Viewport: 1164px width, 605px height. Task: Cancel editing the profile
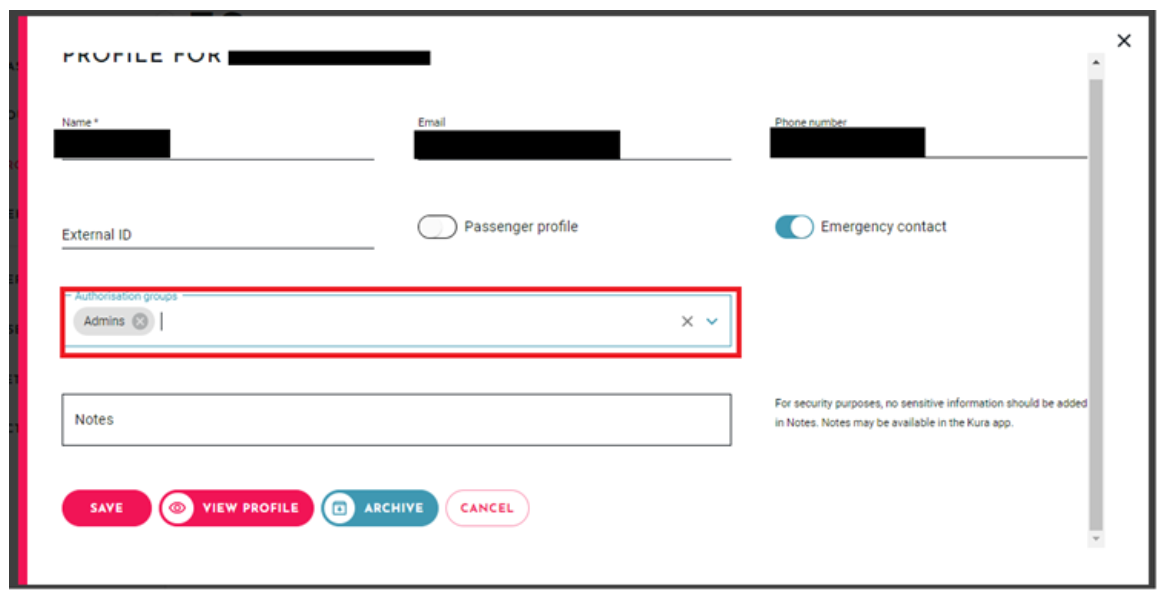487,508
